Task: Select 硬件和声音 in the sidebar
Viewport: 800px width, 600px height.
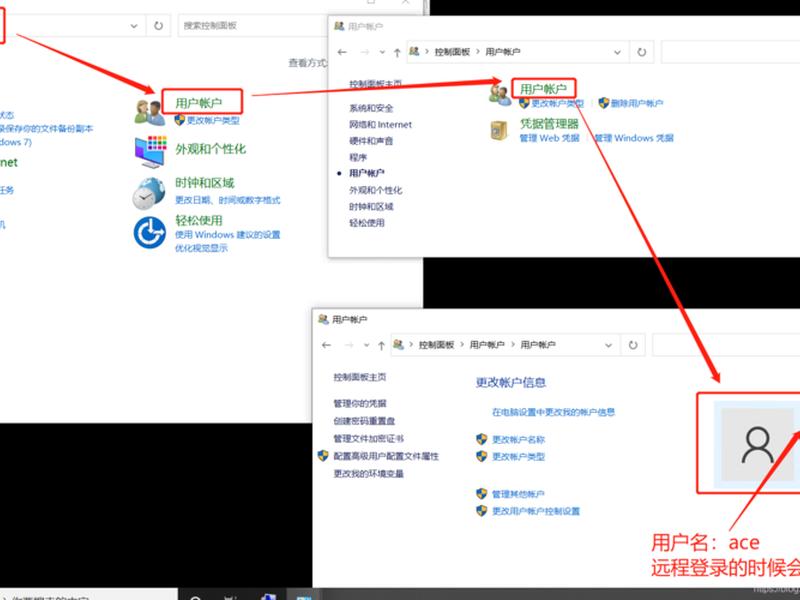Action: [x=371, y=141]
